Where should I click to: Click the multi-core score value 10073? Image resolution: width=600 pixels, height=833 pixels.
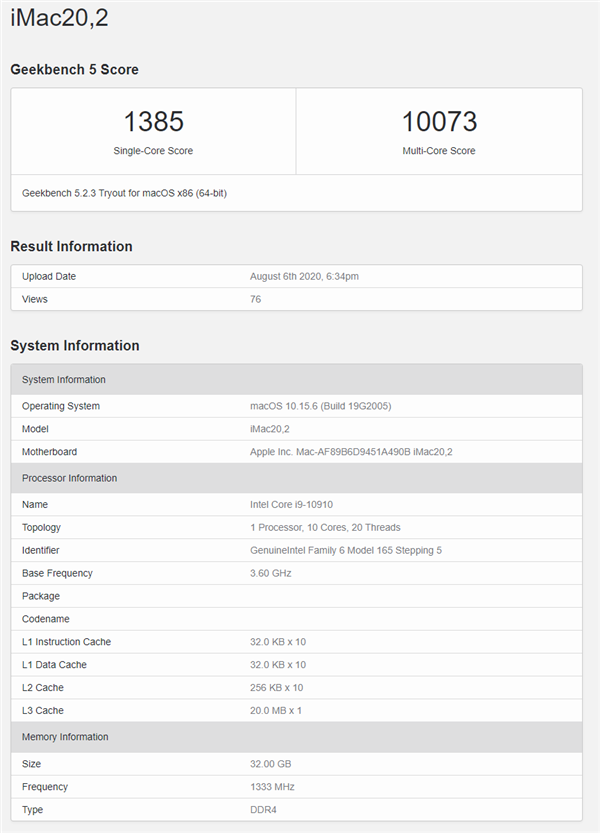[x=439, y=122]
